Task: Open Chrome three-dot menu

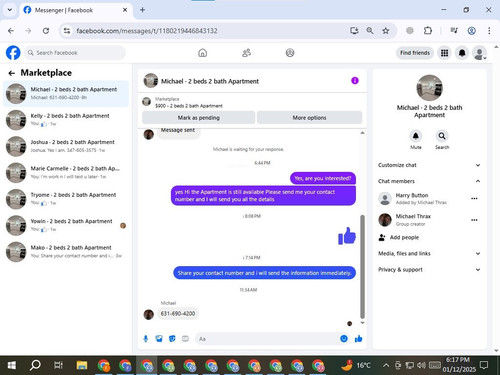Action: 489,31
